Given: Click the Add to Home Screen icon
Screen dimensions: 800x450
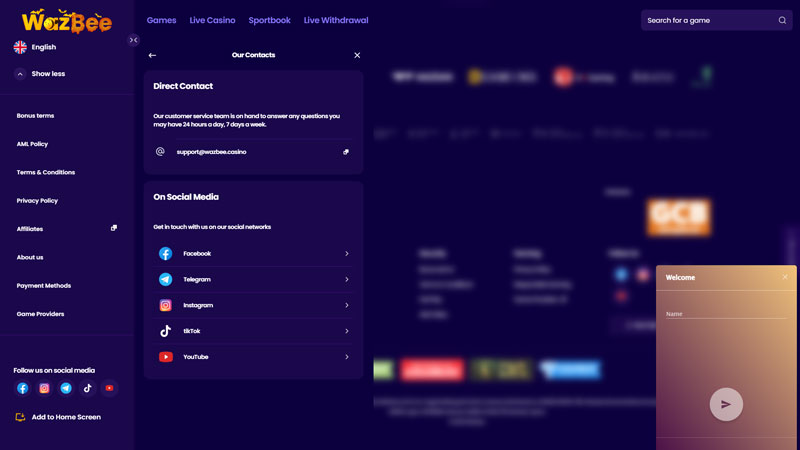Looking at the screenshot, I should point(20,417).
